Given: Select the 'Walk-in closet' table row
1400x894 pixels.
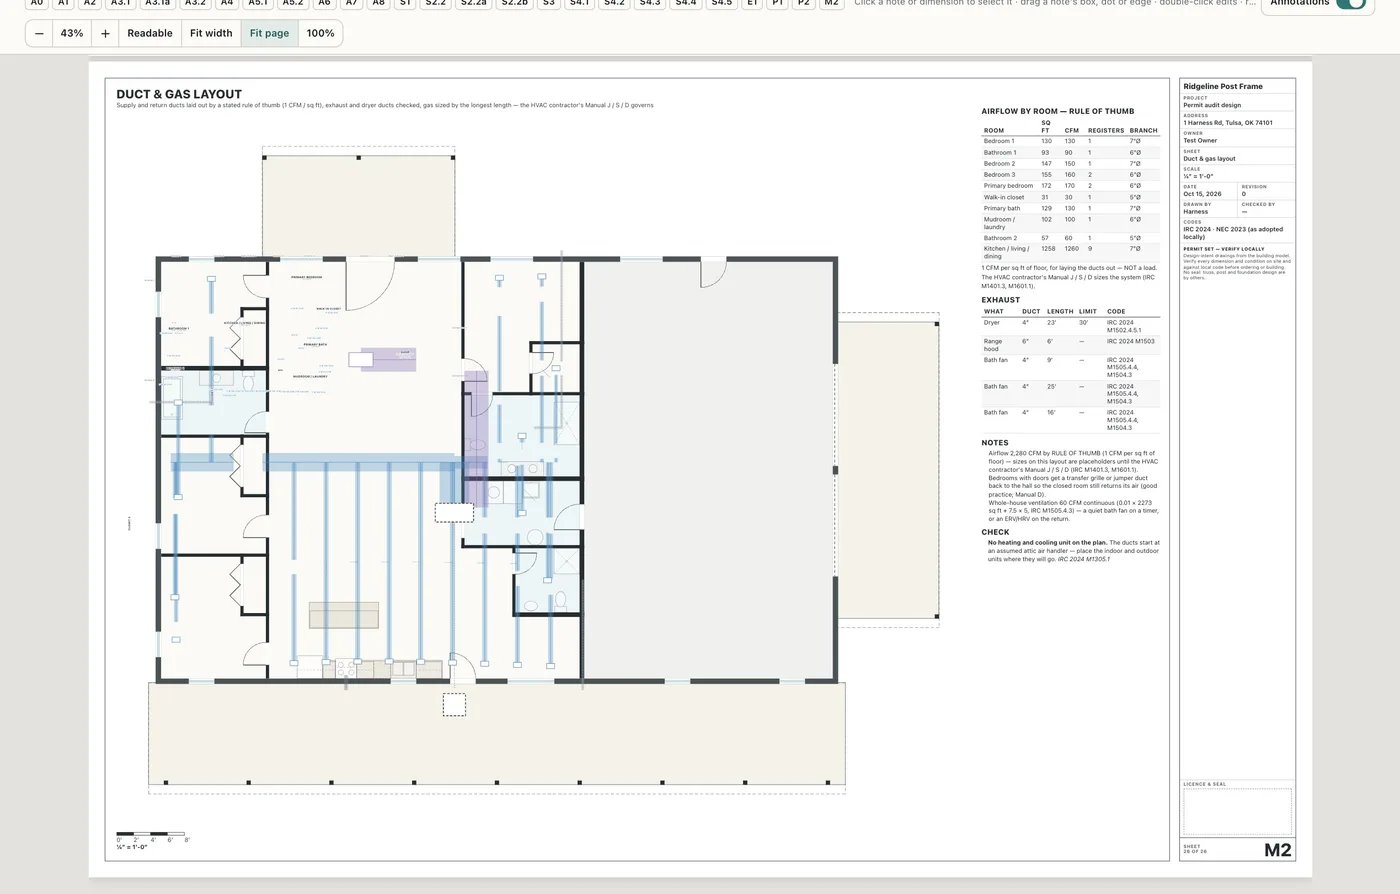Looking at the screenshot, I should tap(1070, 197).
